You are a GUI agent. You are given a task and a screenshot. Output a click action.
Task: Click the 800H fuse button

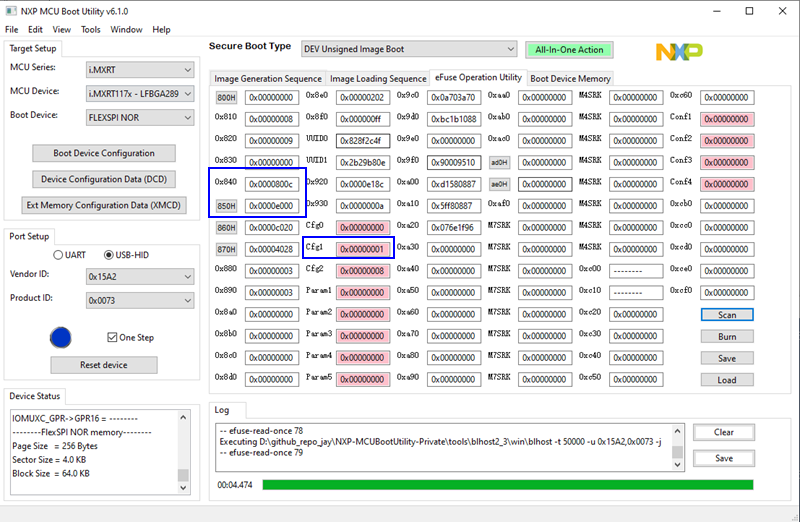(227, 97)
